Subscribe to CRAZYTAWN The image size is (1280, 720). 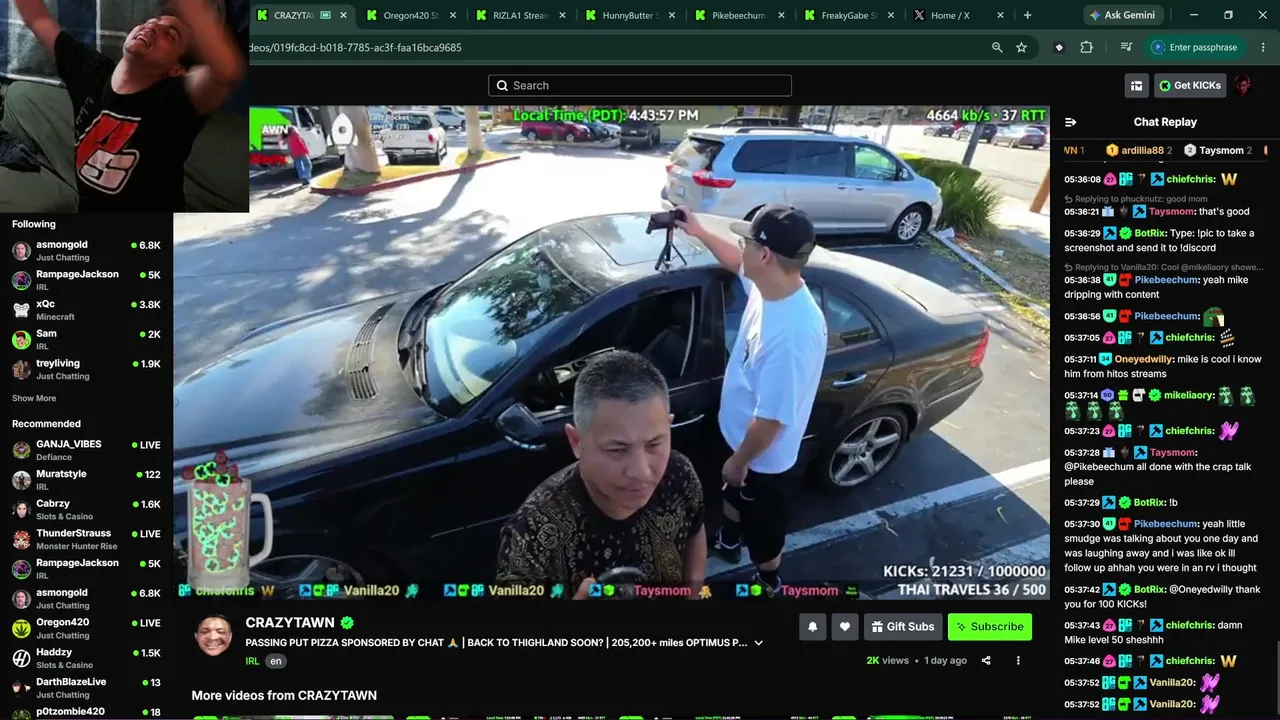pos(990,627)
